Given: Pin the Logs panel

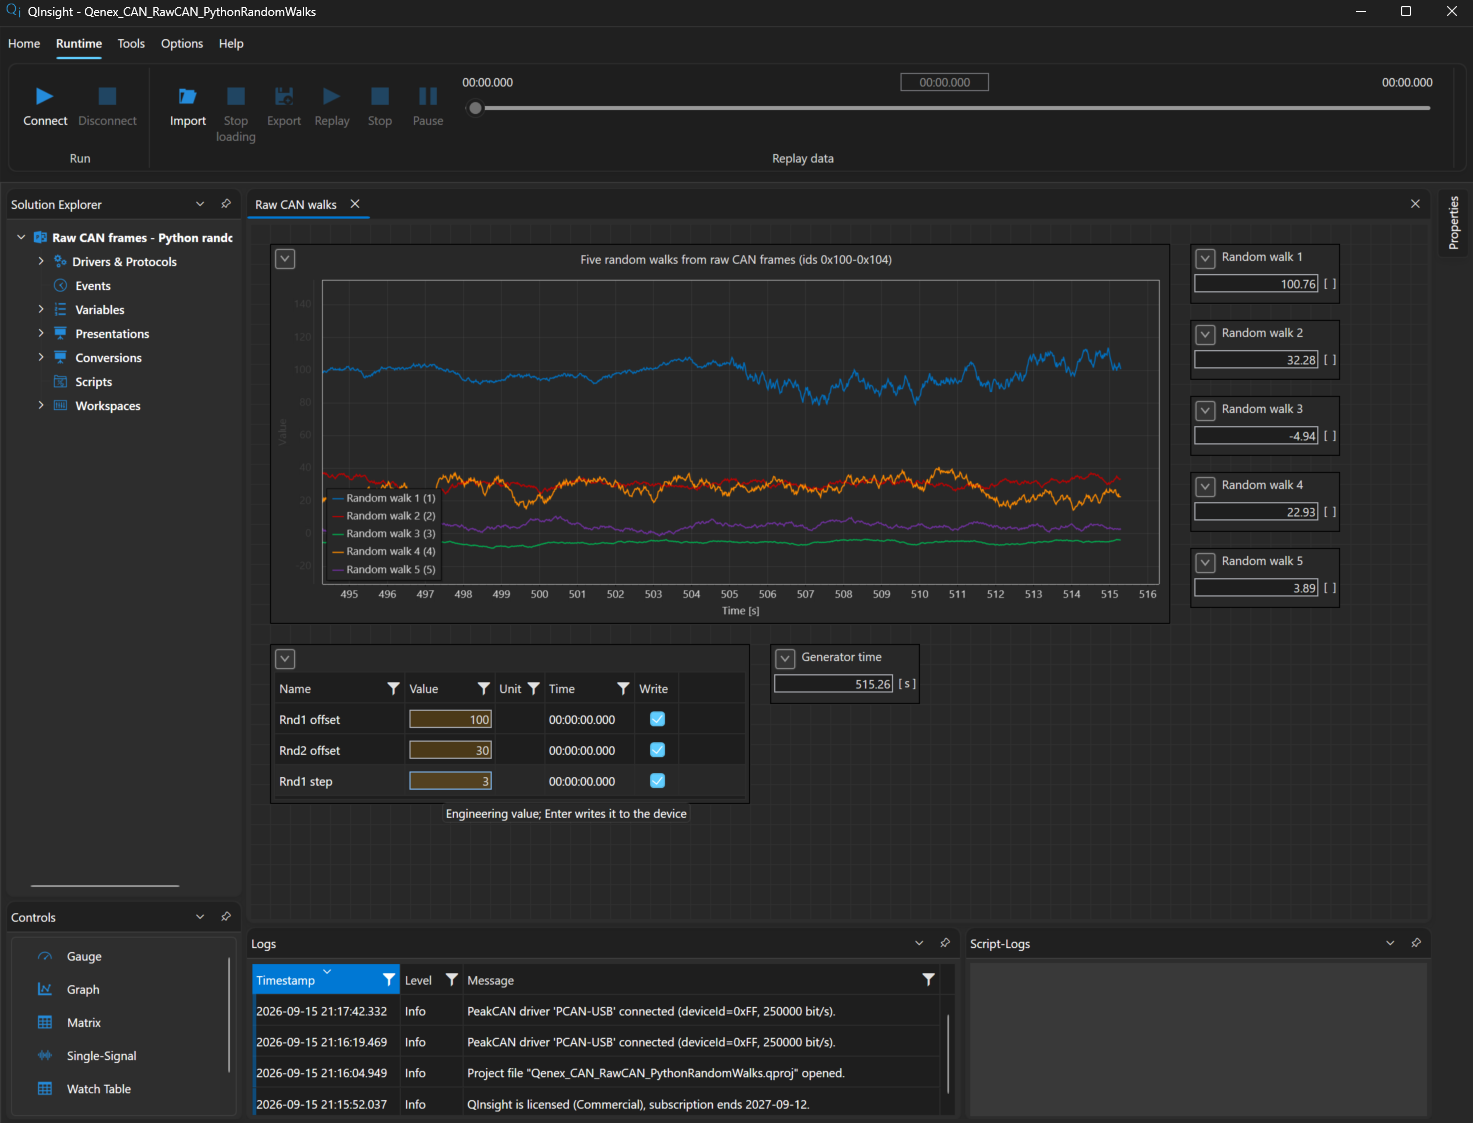Looking at the screenshot, I should point(945,943).
